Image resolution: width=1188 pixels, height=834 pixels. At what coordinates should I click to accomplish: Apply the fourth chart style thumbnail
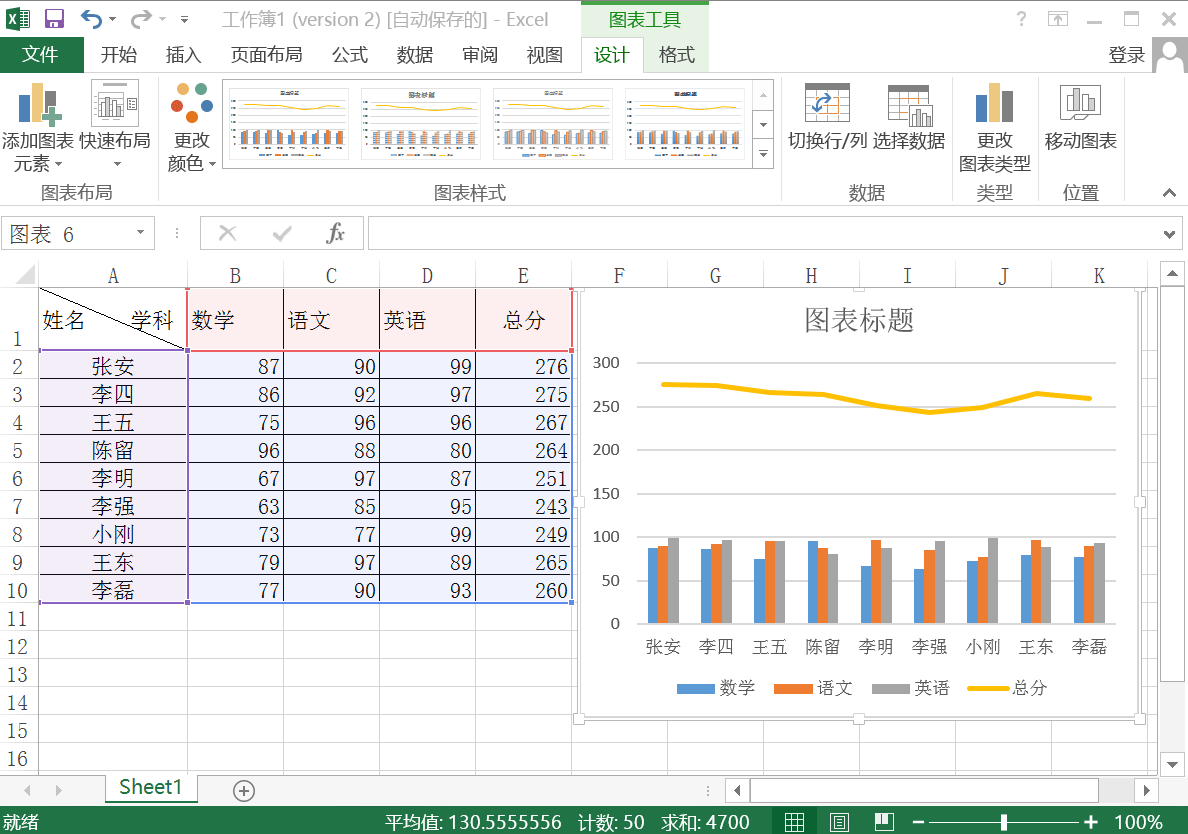[685, 123]
